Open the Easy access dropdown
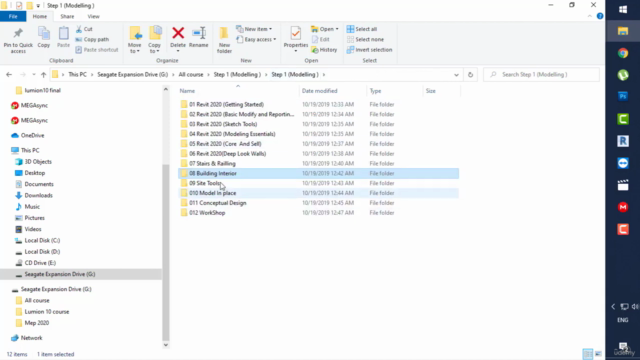Image resolution: width=640 pixels, height=360 pixels. 256,39
